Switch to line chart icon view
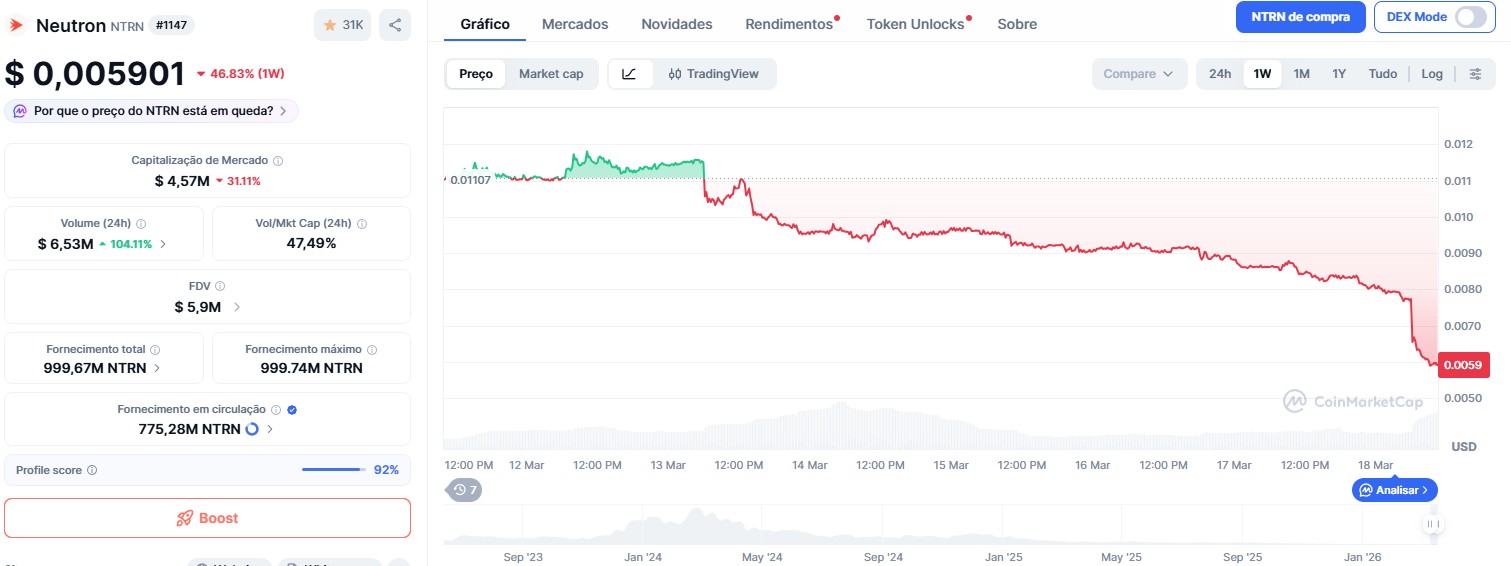The width and height of the screenshot is (1511, 566). 629,74
